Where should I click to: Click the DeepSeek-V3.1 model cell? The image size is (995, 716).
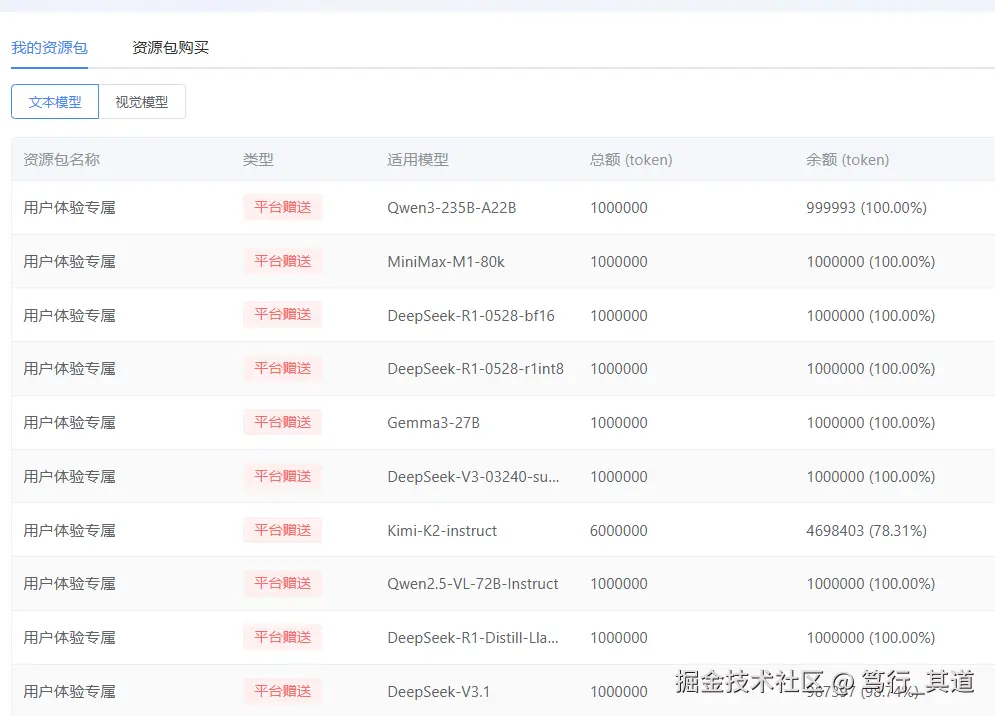pos(438,692)
